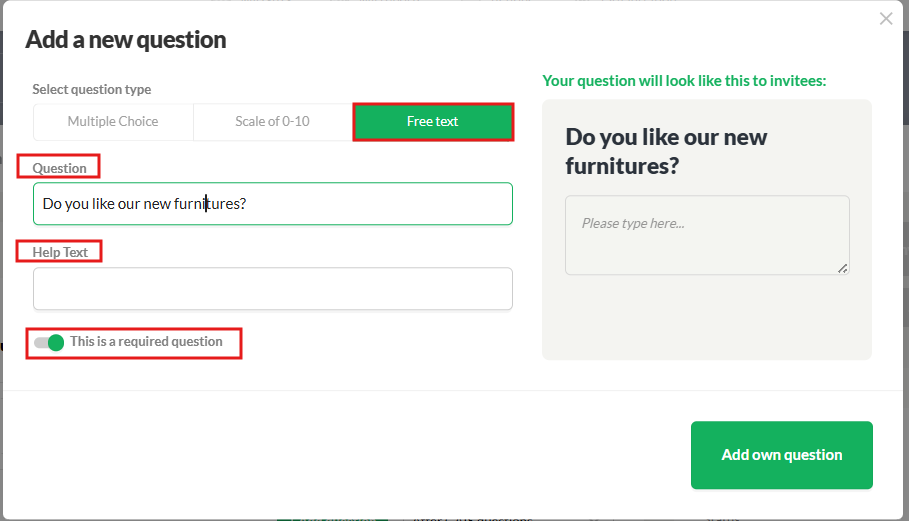Click the preview question title text
The width and height of the screenshot is (909, 521).
pos(666,151)
